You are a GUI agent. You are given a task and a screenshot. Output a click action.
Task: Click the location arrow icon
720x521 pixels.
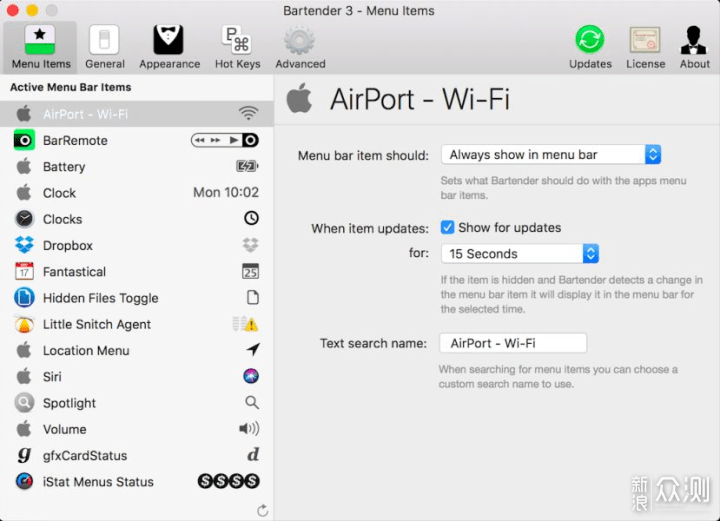click(253, 349)
